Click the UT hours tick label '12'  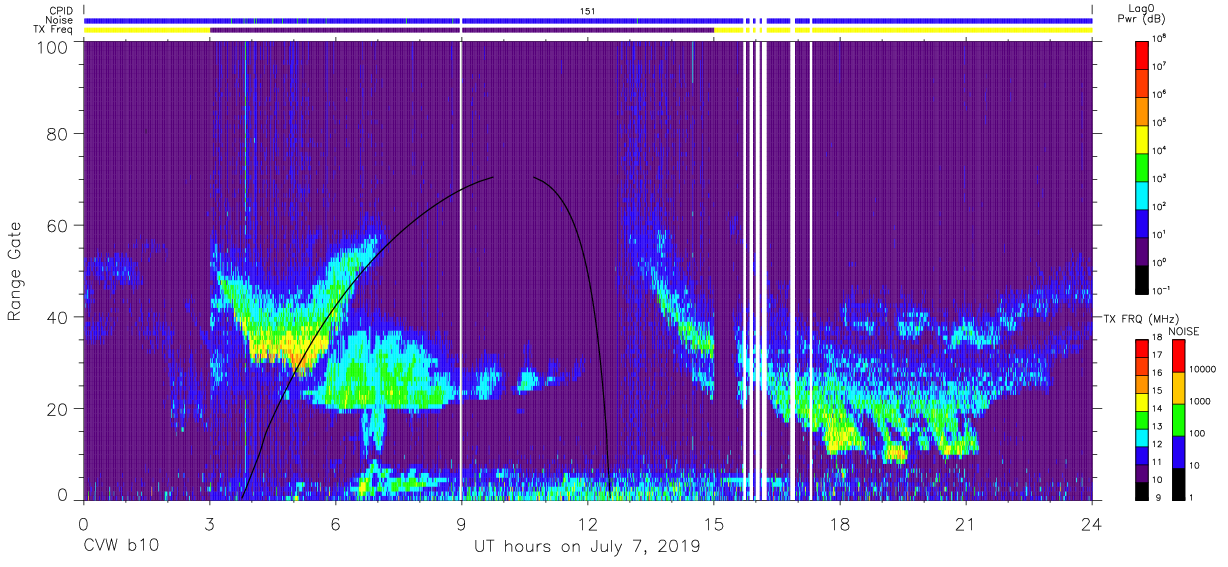(x=588, y=524)
